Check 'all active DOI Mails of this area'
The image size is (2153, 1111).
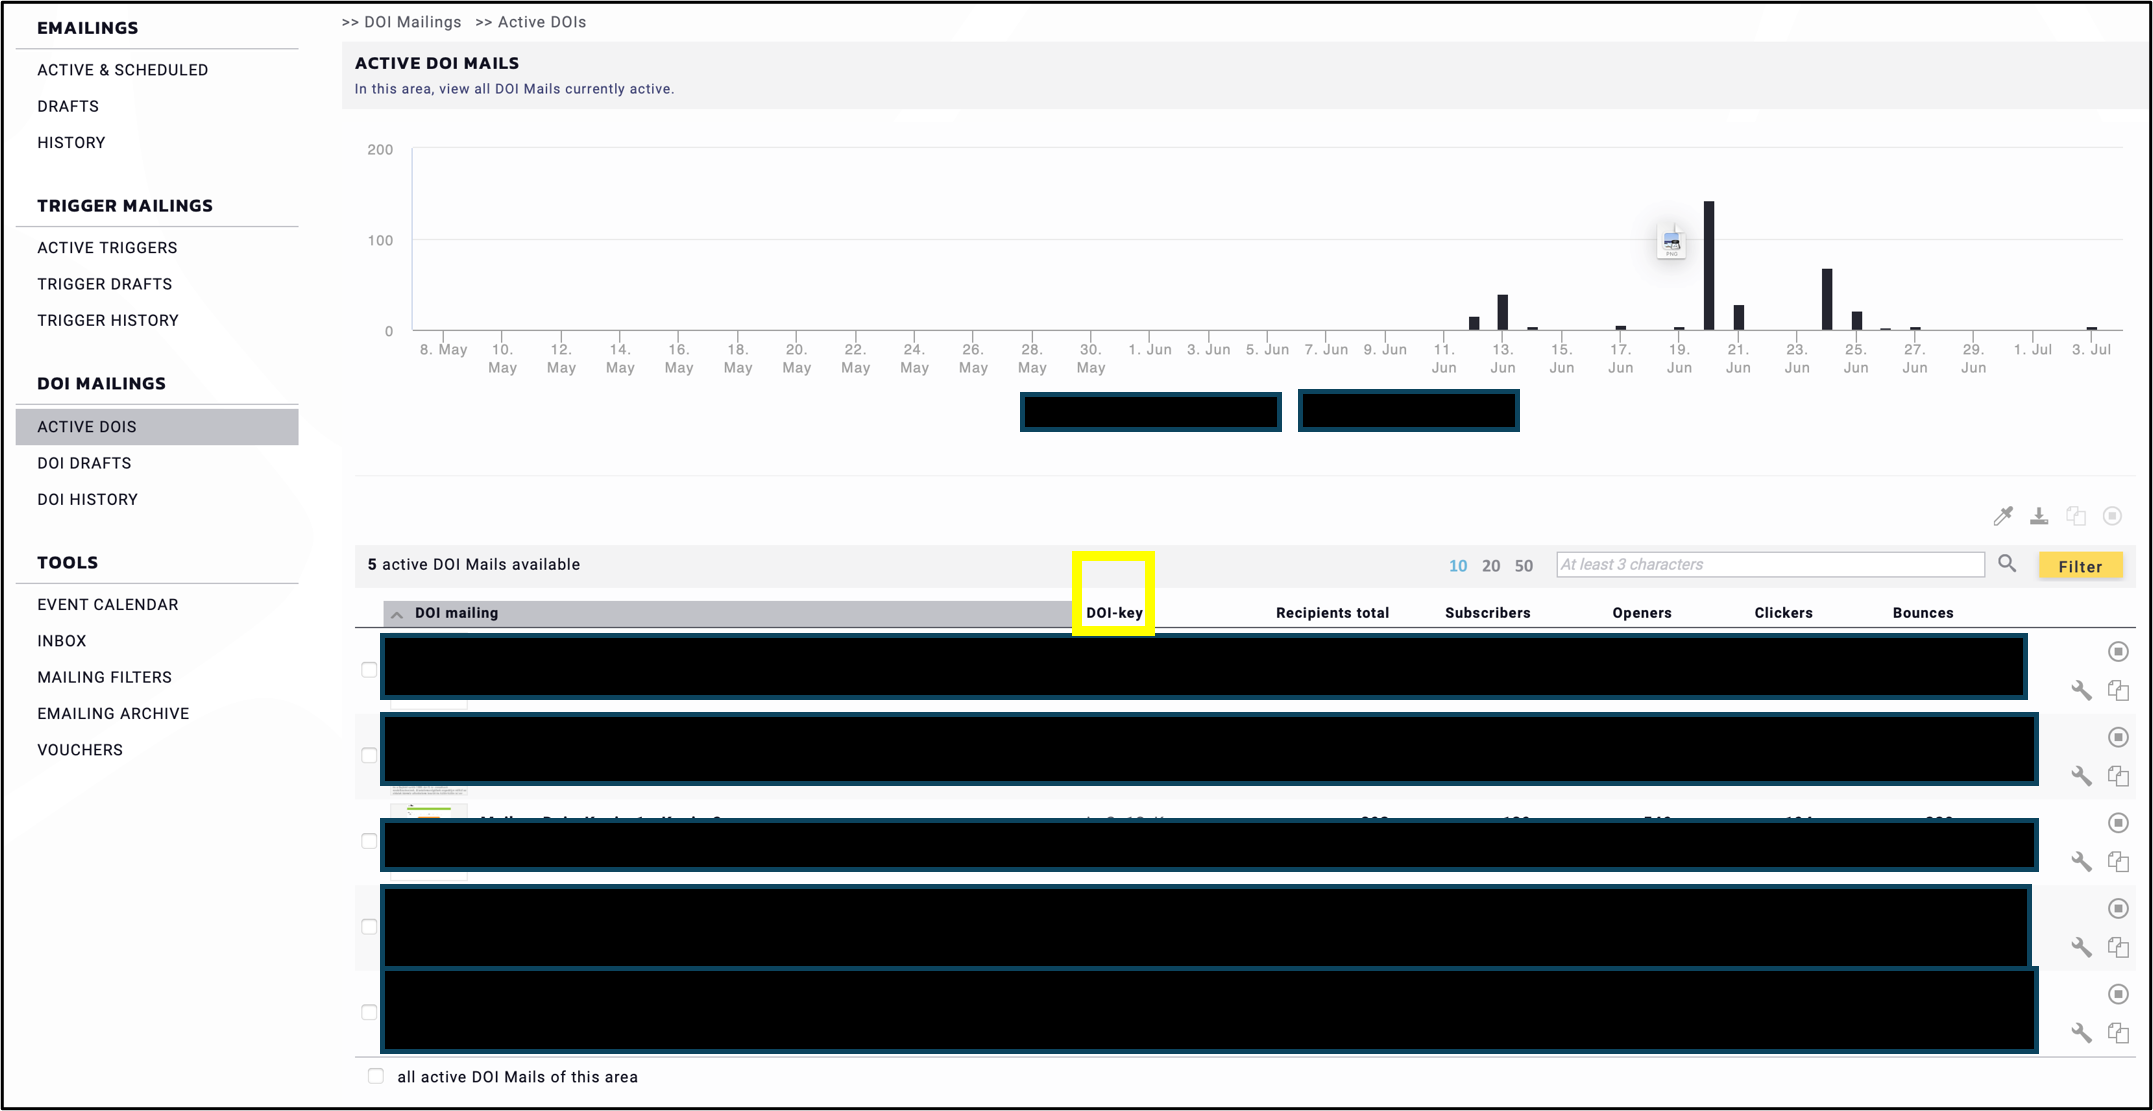tap(376, 1076)
